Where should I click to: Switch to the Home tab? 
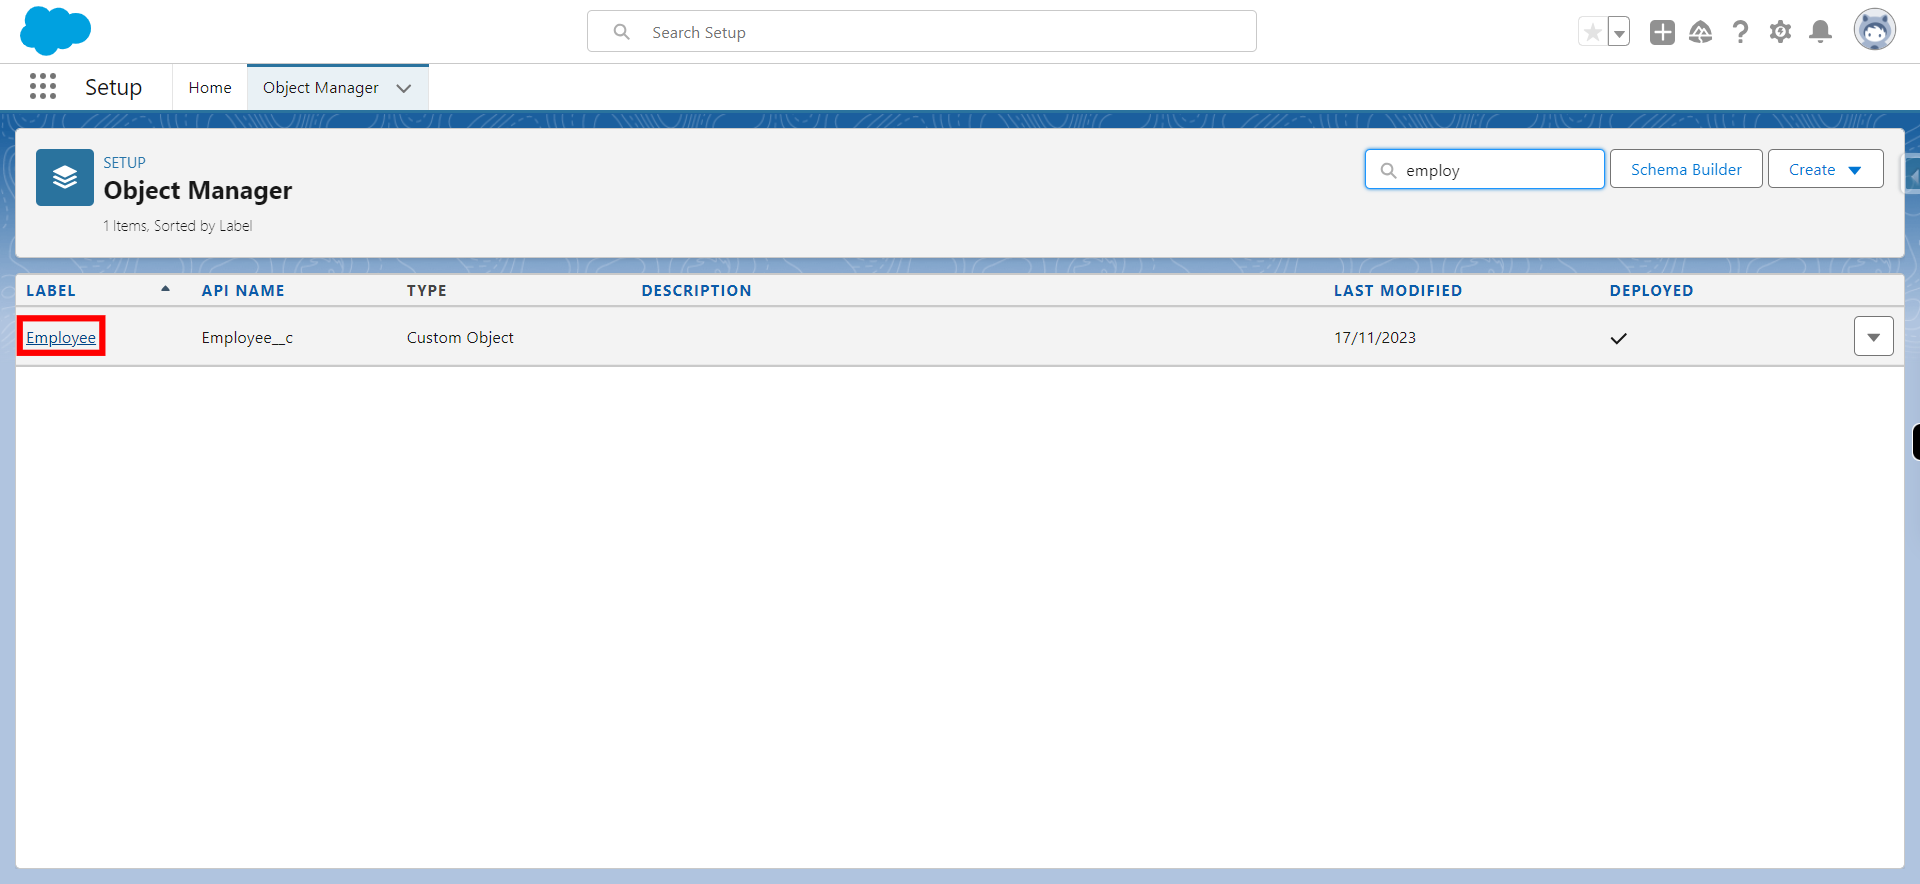point(210,88)
